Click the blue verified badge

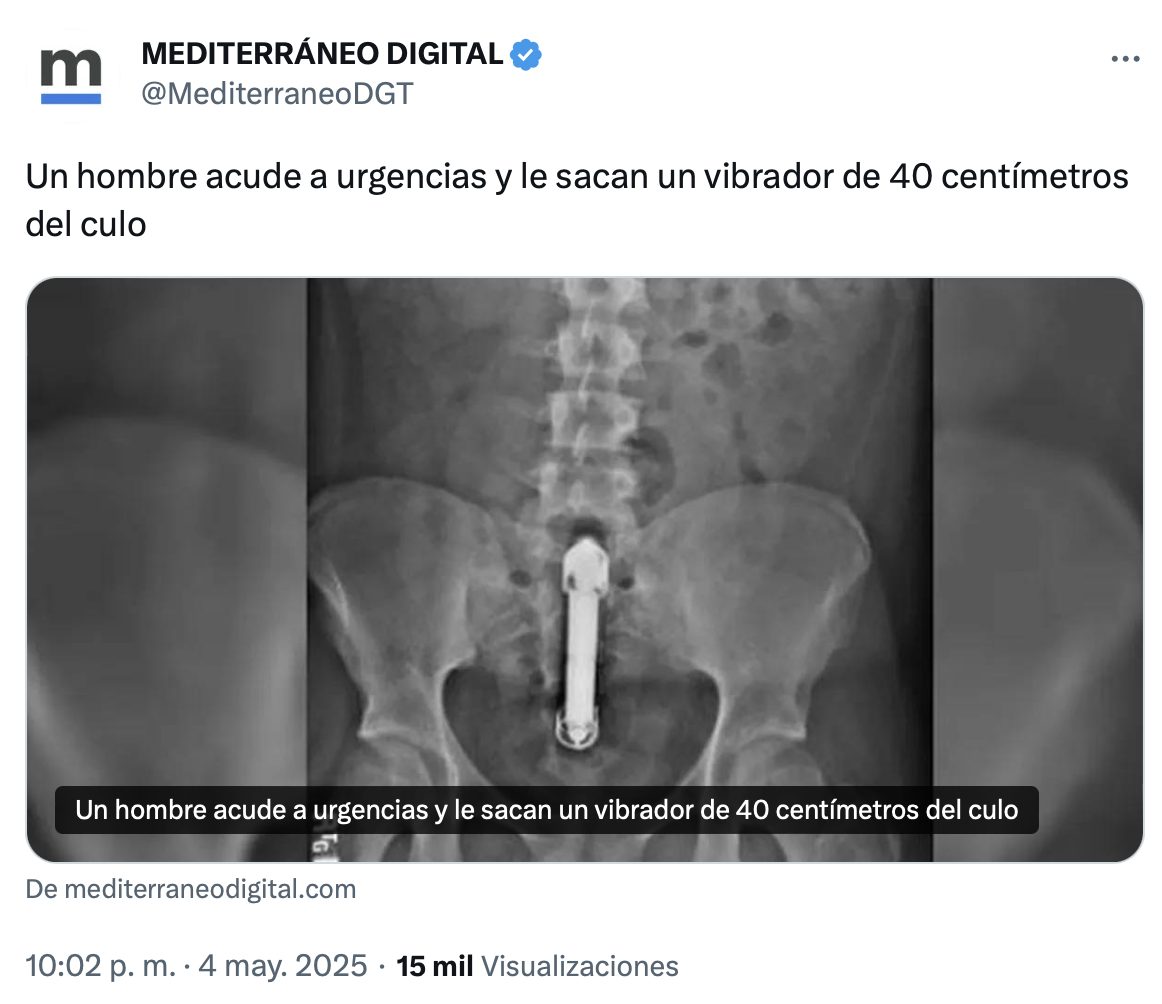525,54
